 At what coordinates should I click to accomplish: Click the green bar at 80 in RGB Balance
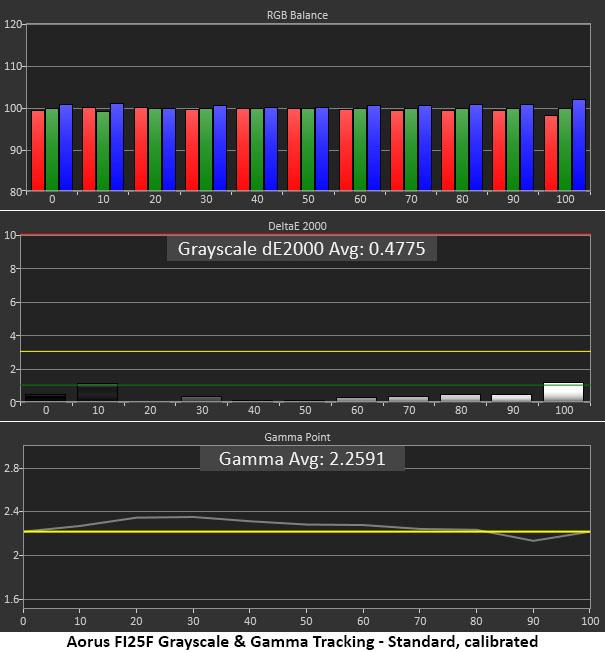click(462, 150)
